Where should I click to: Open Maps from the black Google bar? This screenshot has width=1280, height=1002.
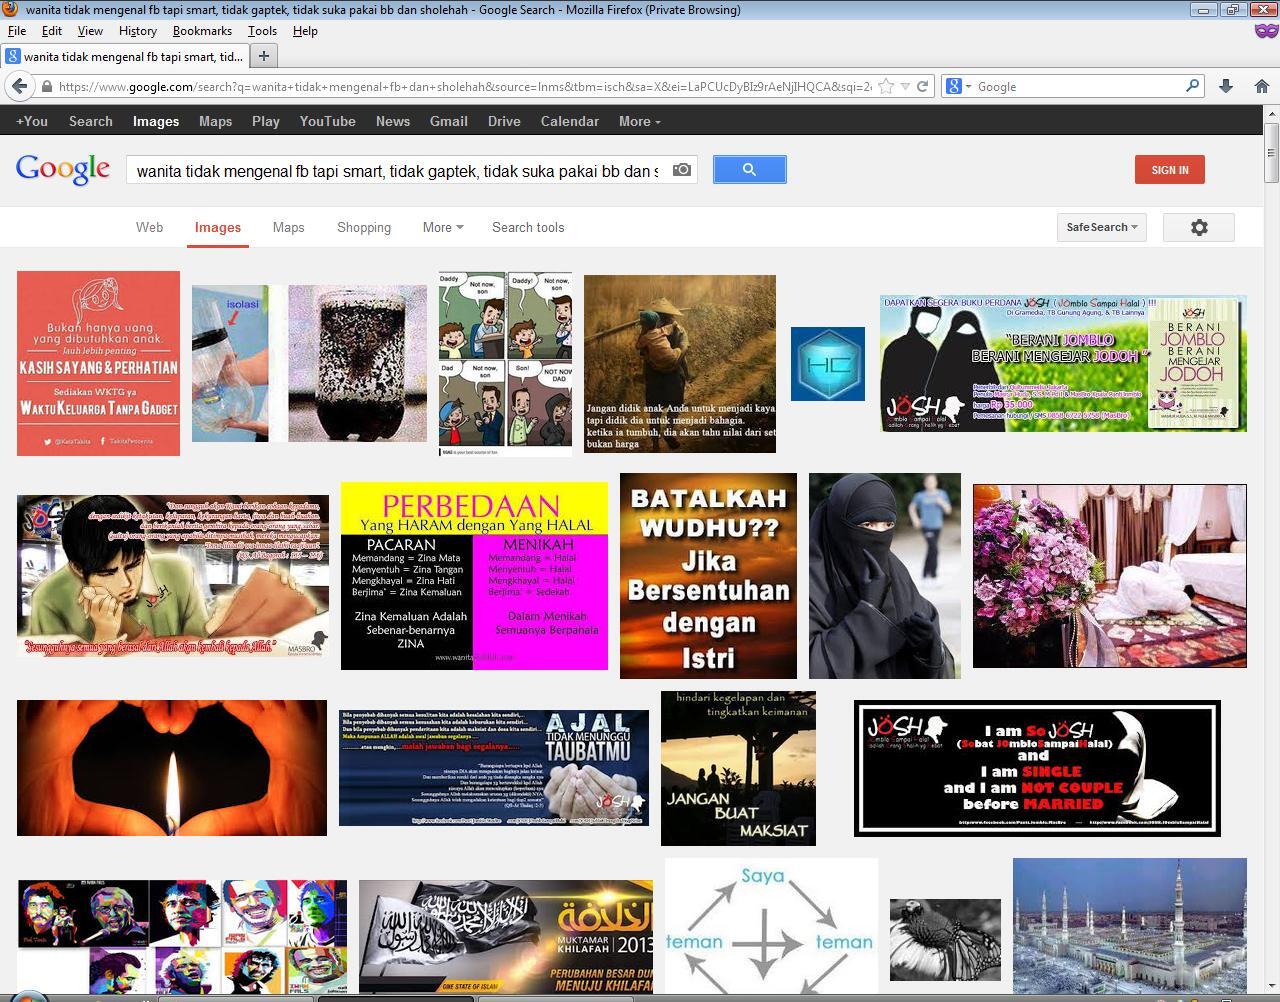[x=215, y=121]
